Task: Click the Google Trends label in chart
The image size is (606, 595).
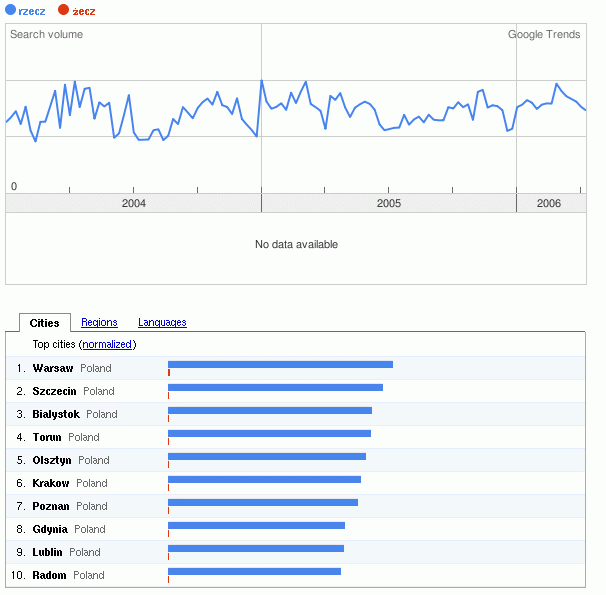Action: tap(544, 34)
